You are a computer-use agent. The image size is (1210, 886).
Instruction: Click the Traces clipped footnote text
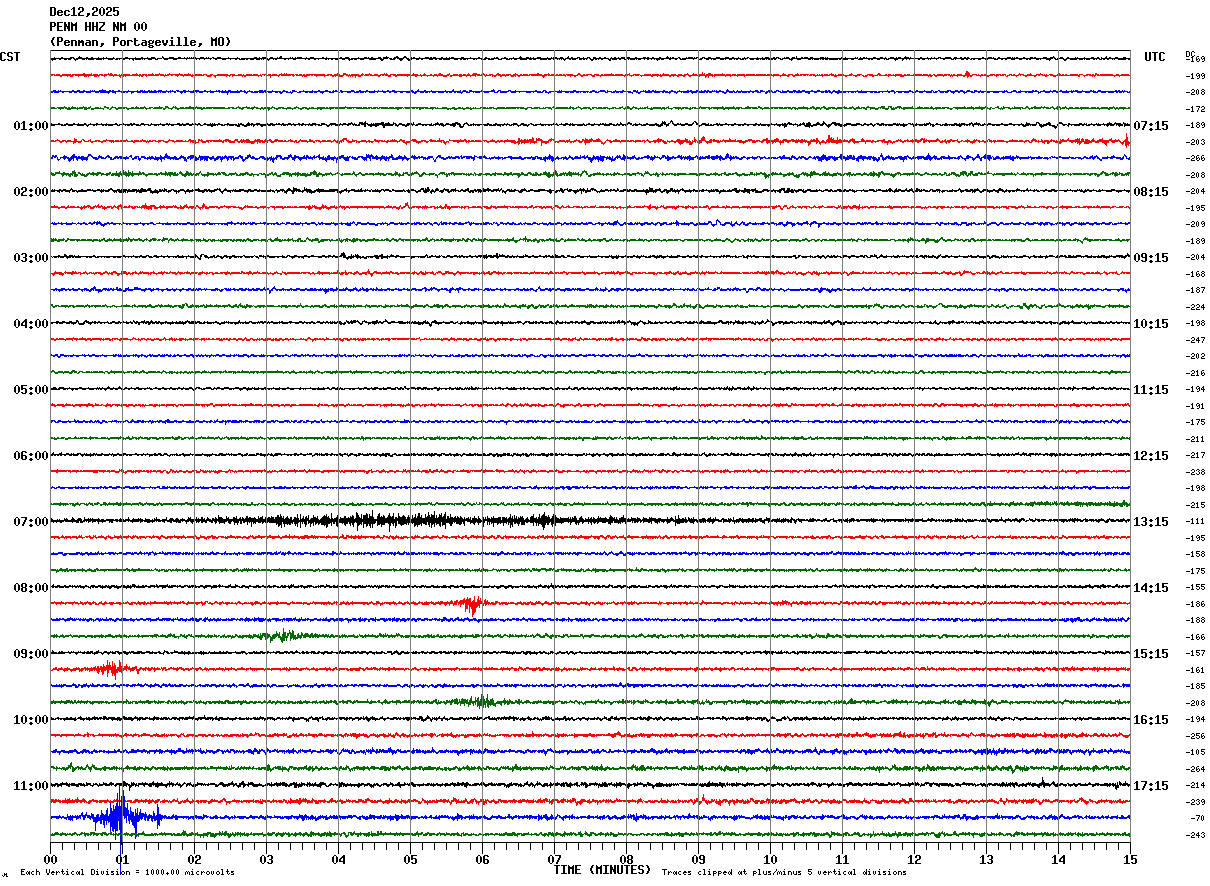point(784,873)
